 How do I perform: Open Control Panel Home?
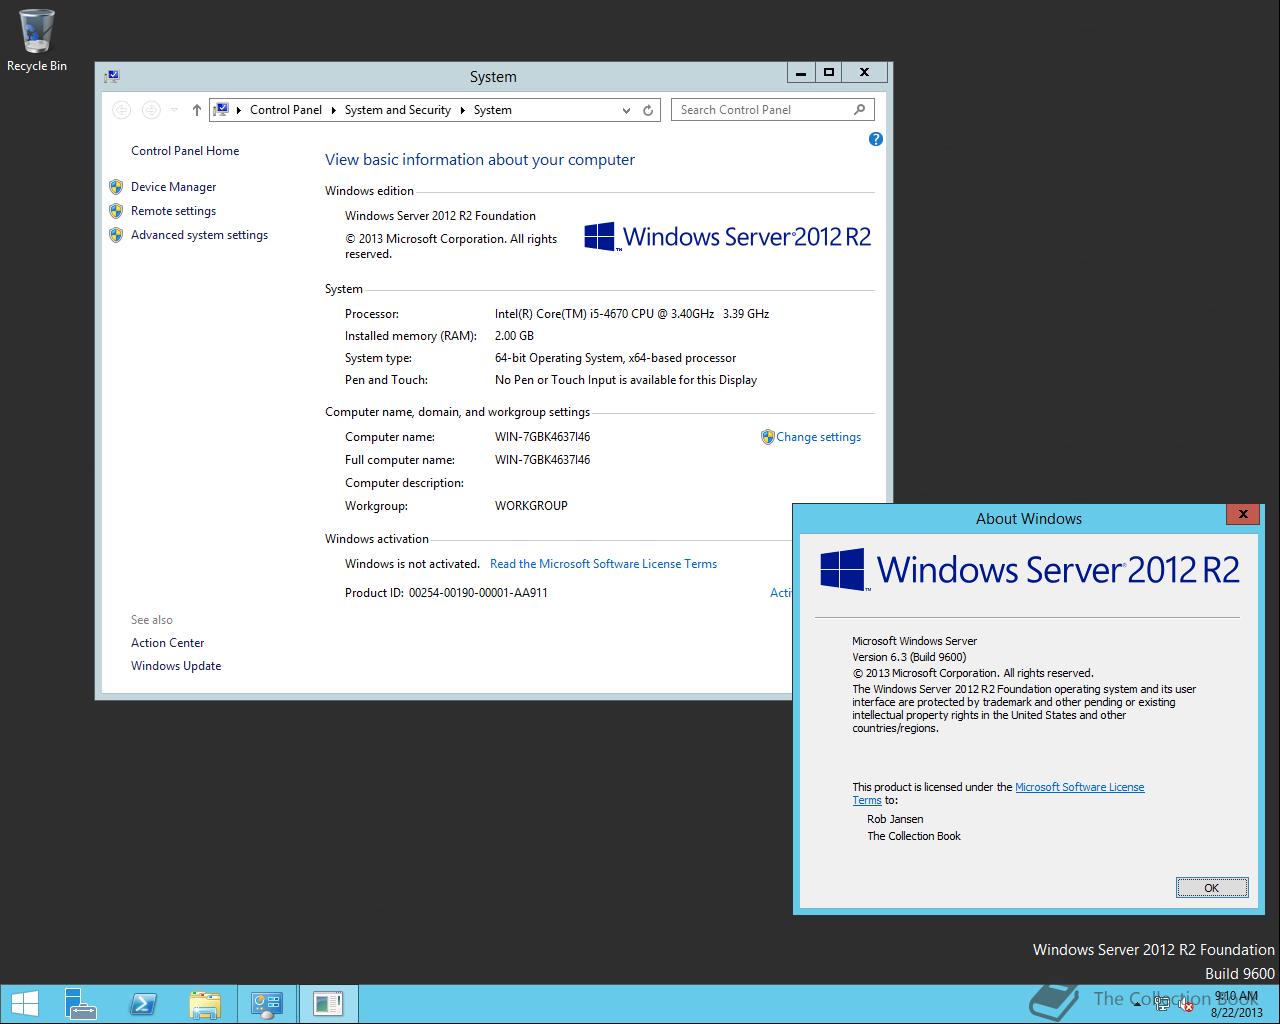[185, 151]
